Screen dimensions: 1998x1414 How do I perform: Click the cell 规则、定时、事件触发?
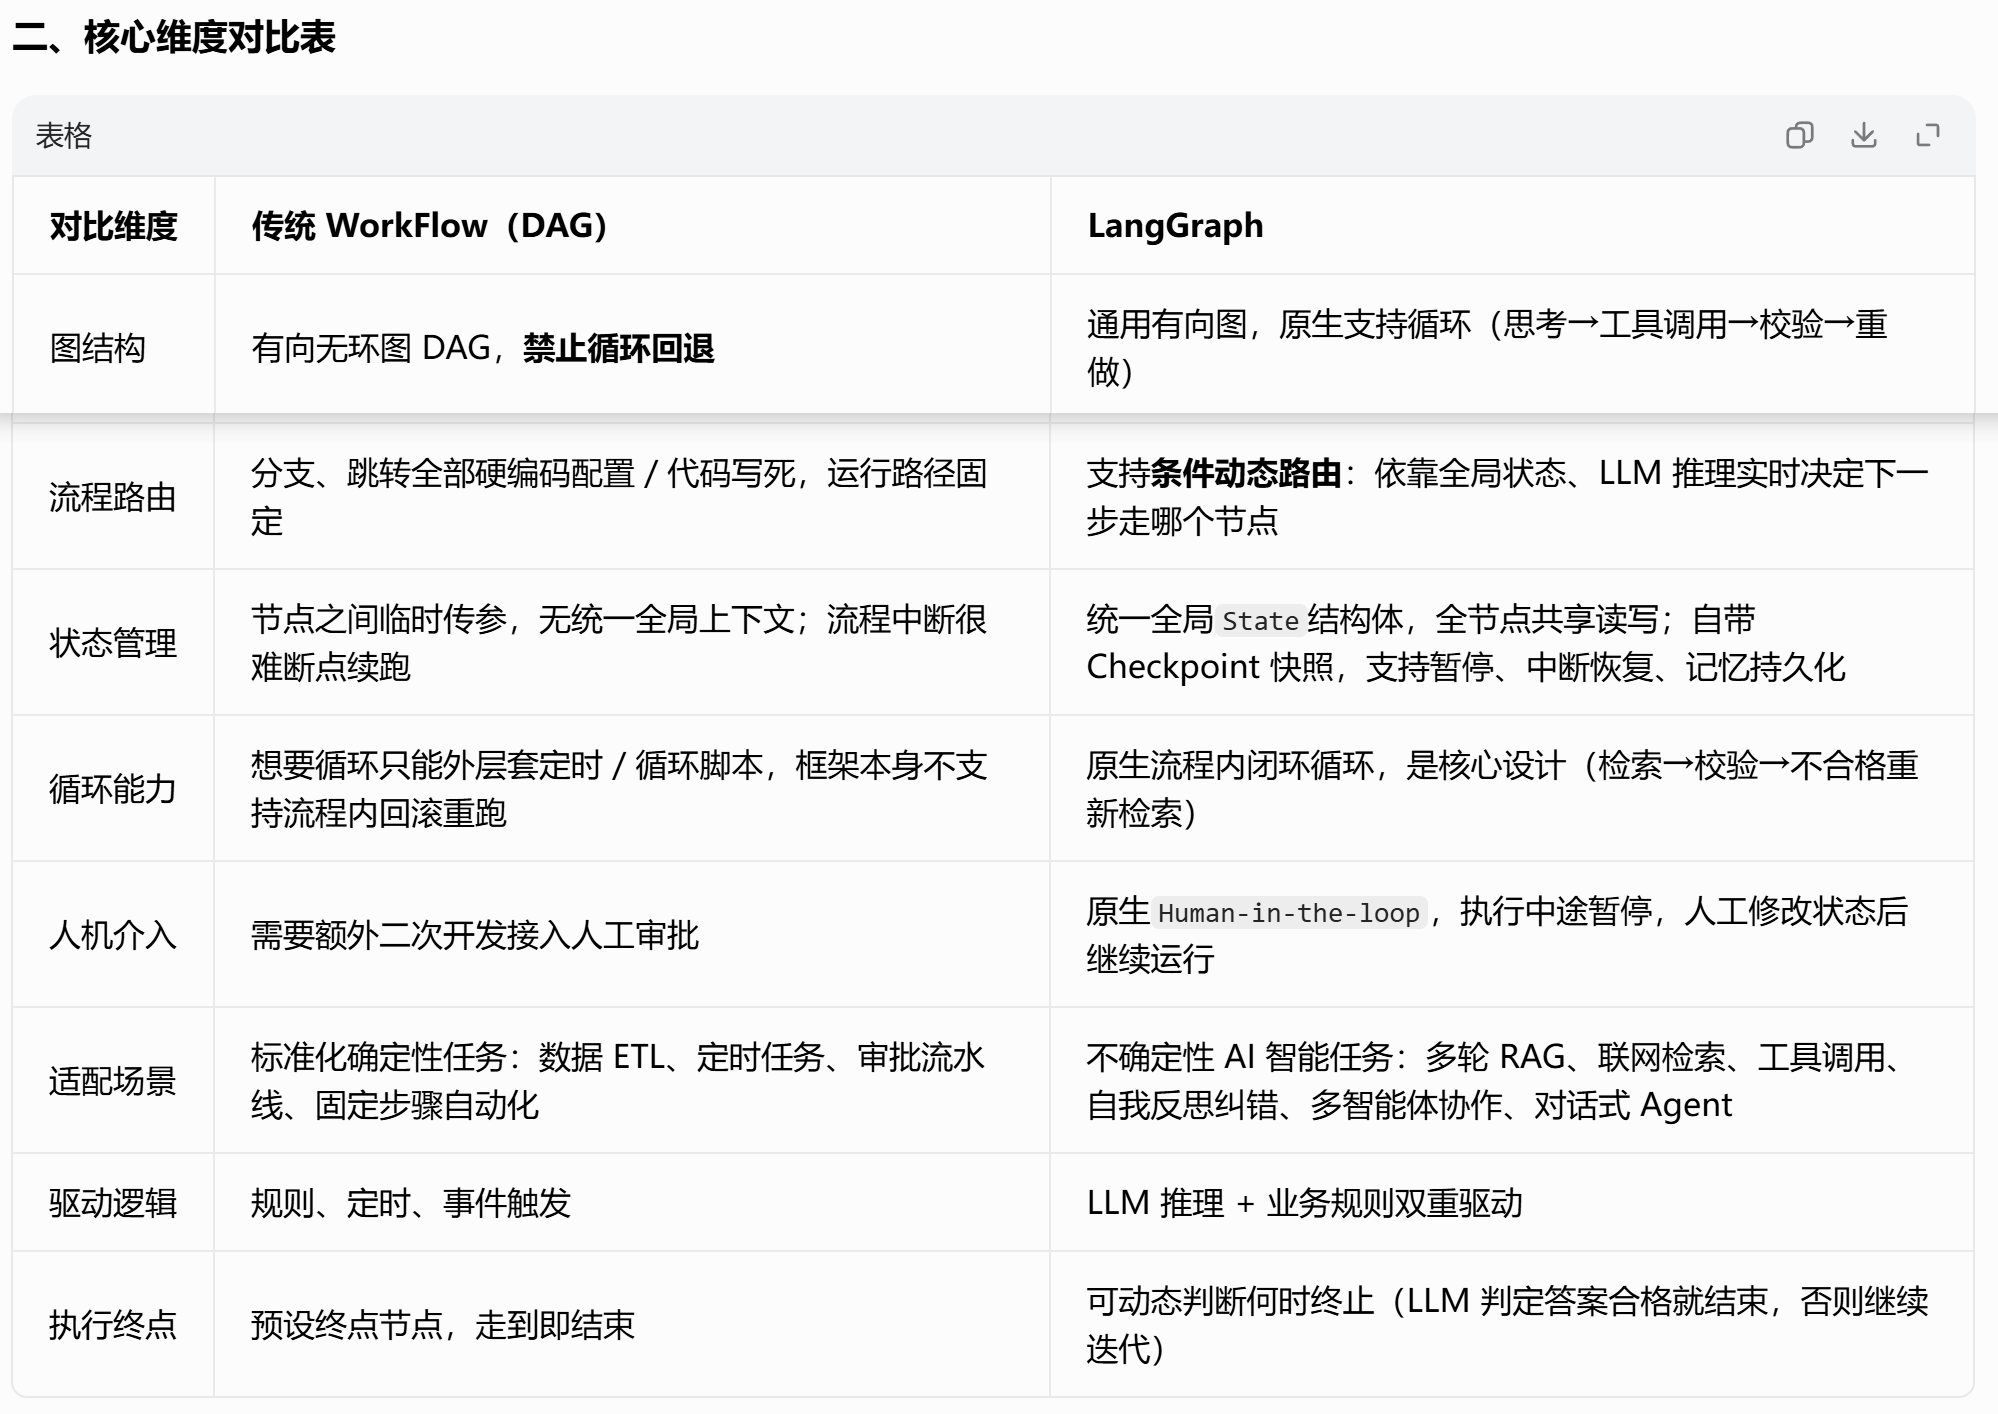pos(632,1202)
